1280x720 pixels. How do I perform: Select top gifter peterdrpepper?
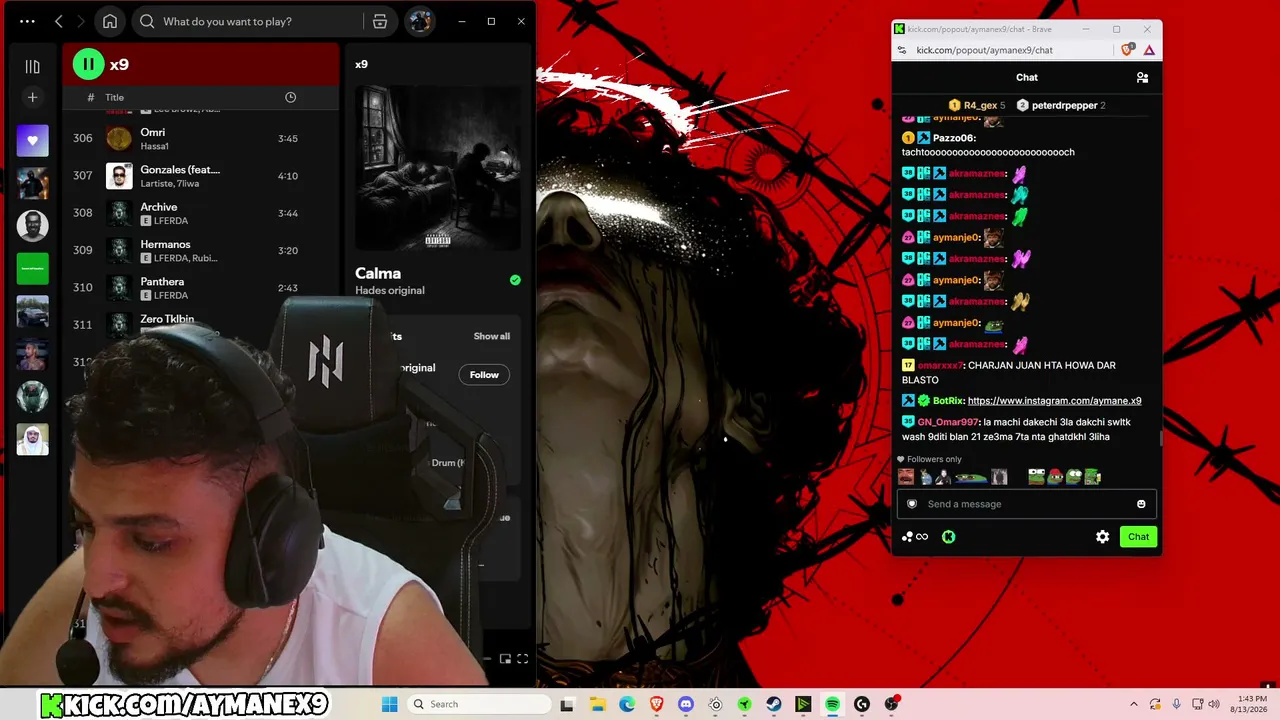point(1060,105)
